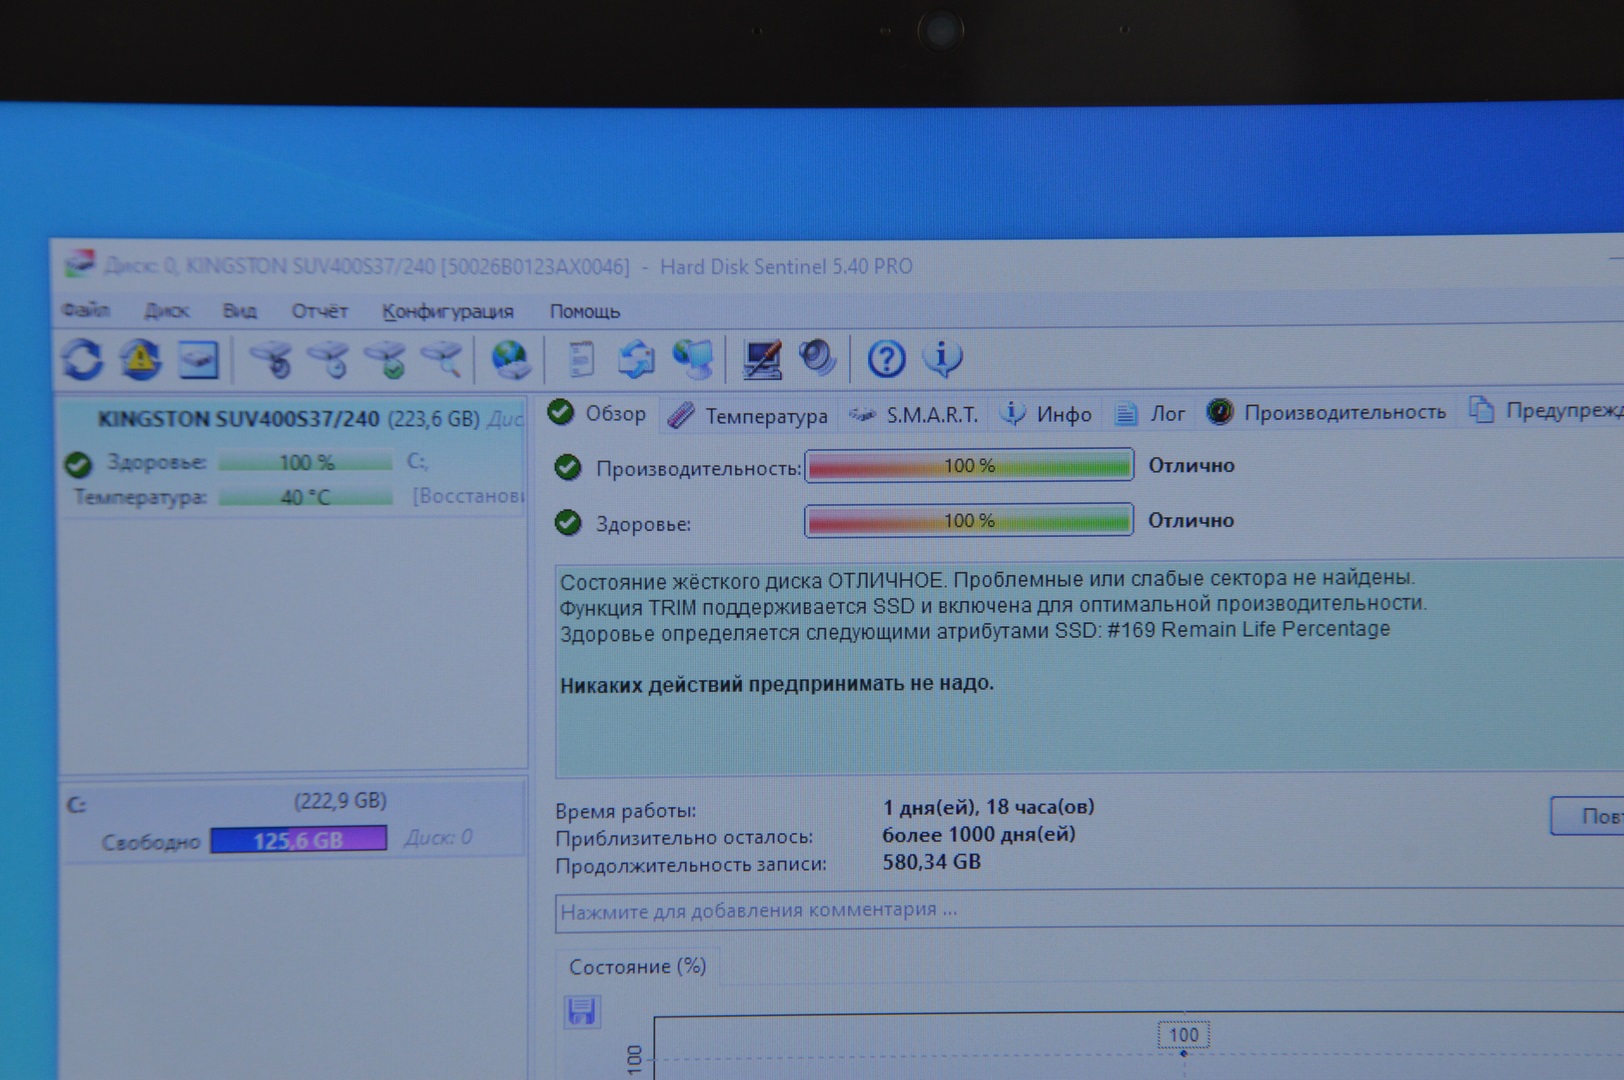This screenshot has height=1080, width=1624.
Task: Switch to the S.M.A.R.T. tab
Action: click(914, 415)
